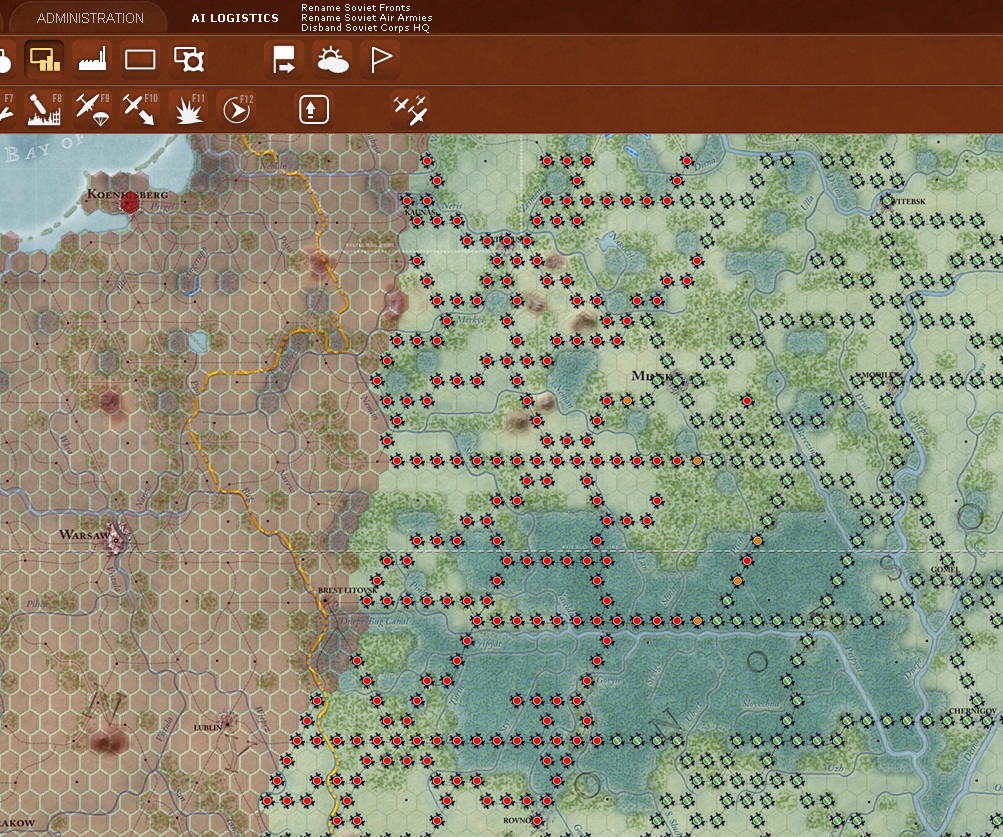Click the Gomel map label
1003x837 pixels.
[x=945, y=570]
